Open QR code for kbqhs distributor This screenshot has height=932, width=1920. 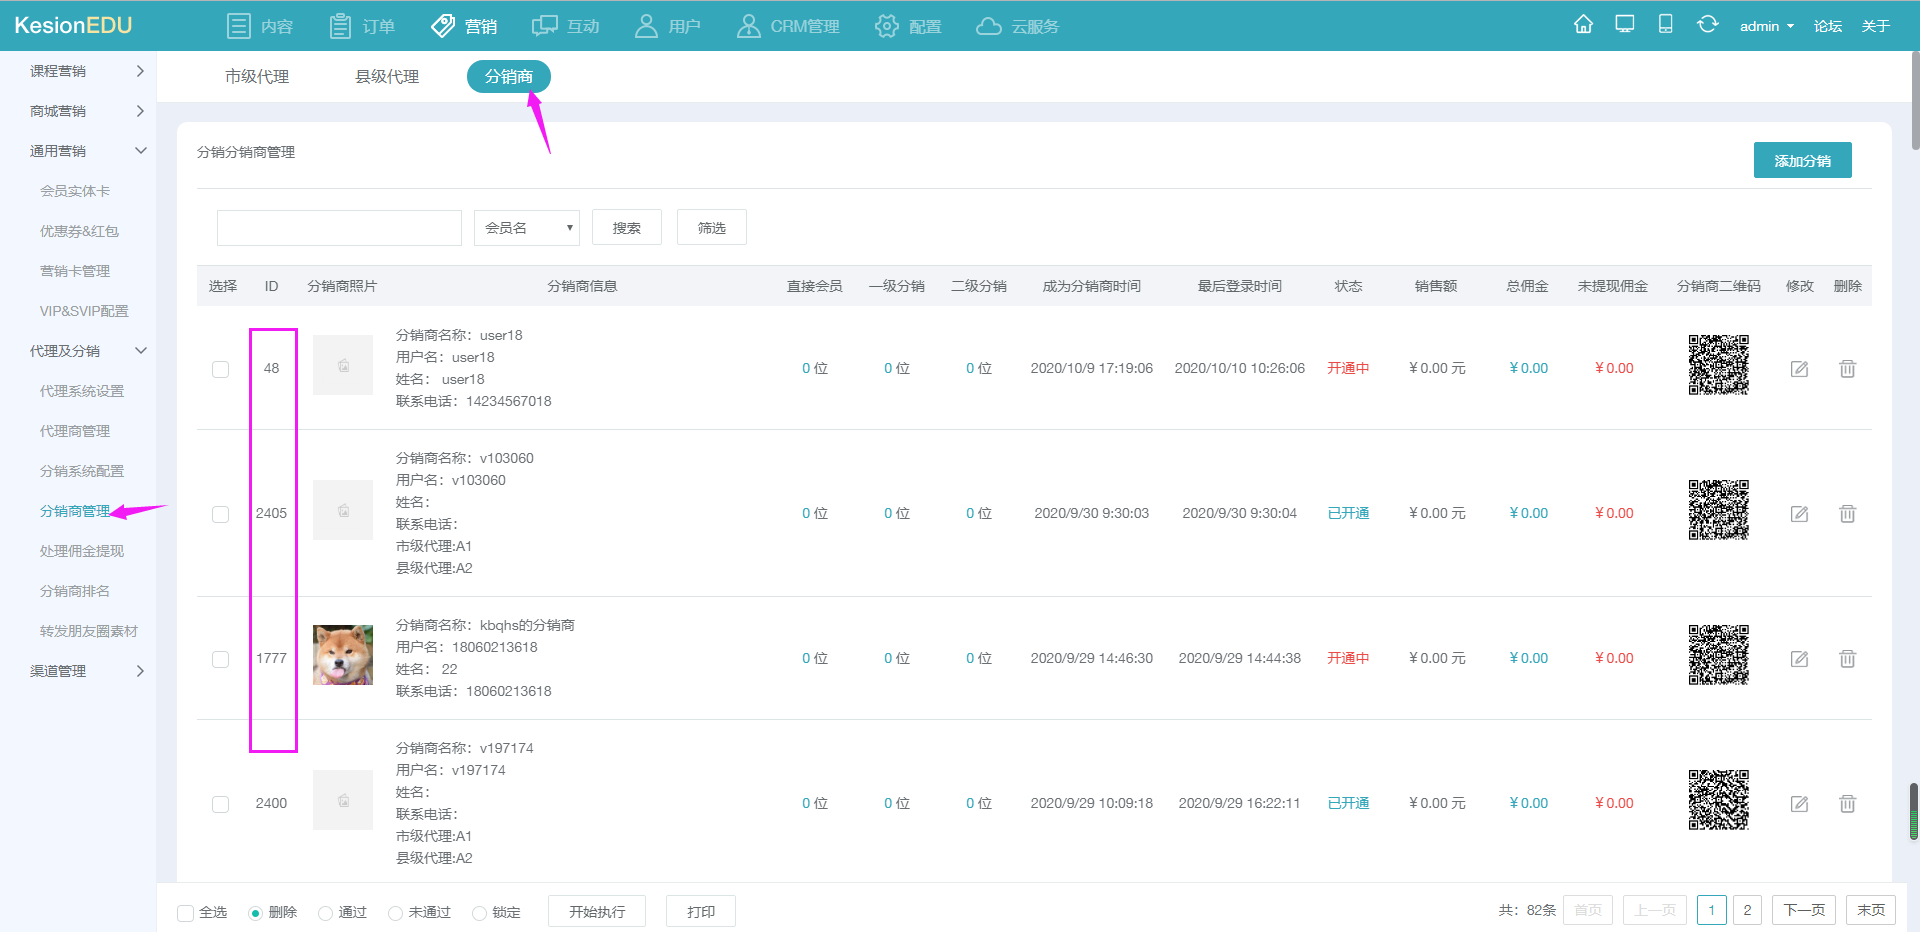(x=1718, y=655)
